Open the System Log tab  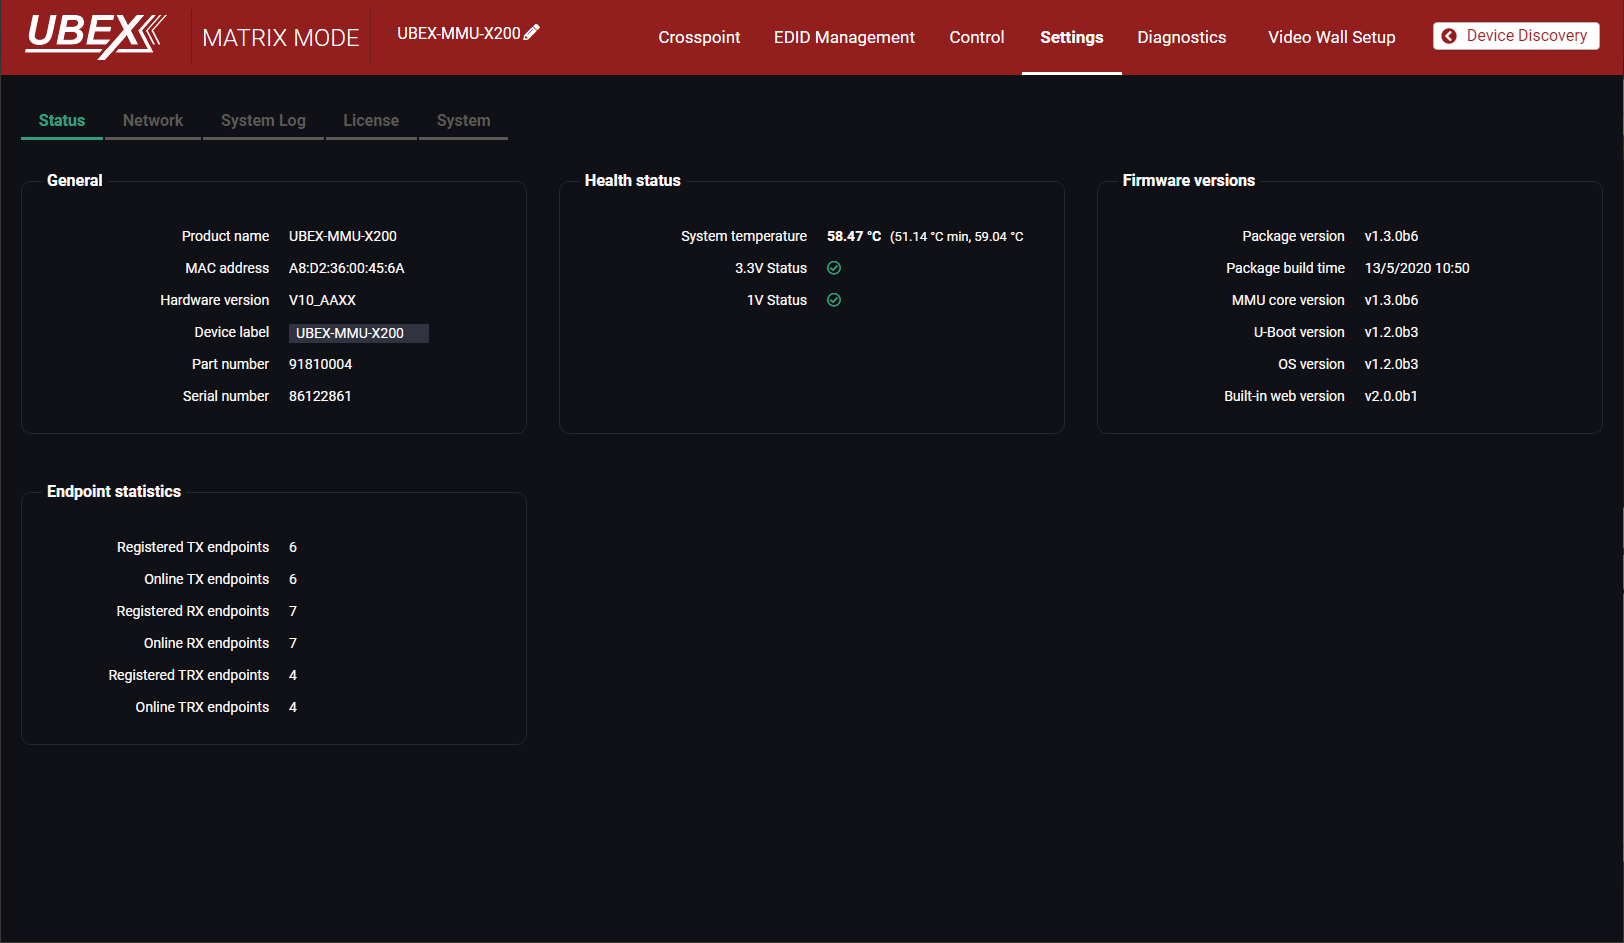click(x=263, y=120)
